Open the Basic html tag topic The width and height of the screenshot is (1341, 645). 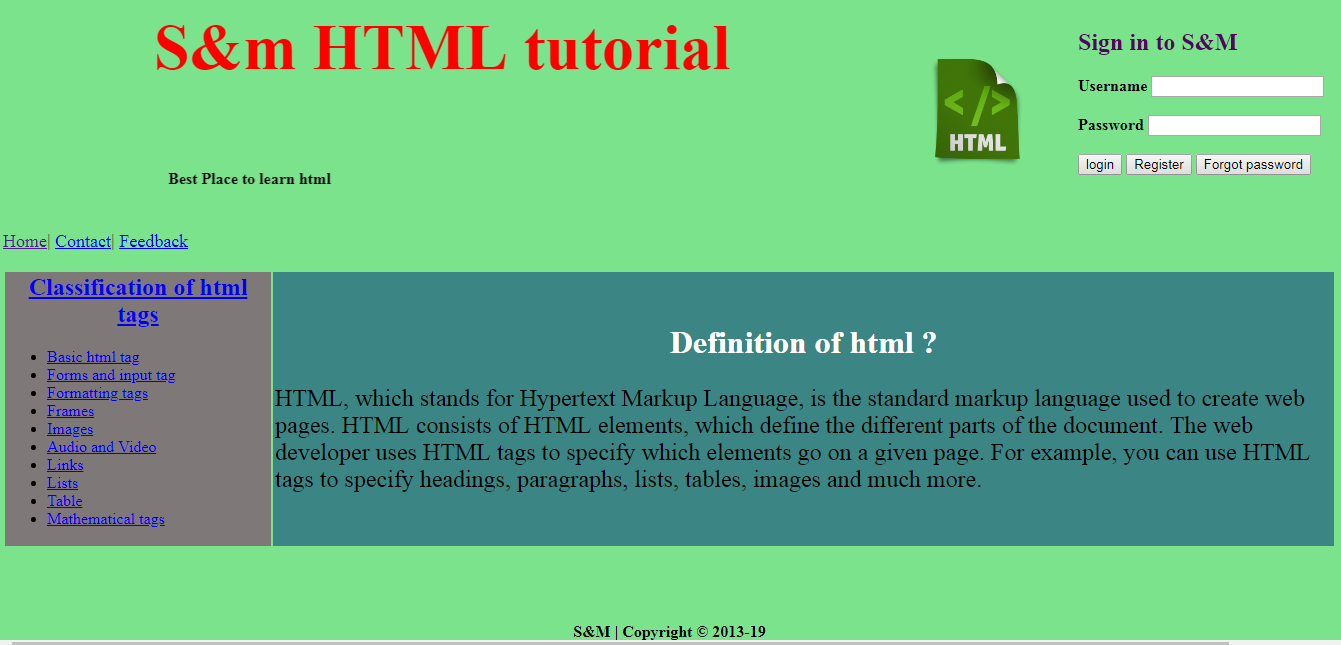pos(92,356)
